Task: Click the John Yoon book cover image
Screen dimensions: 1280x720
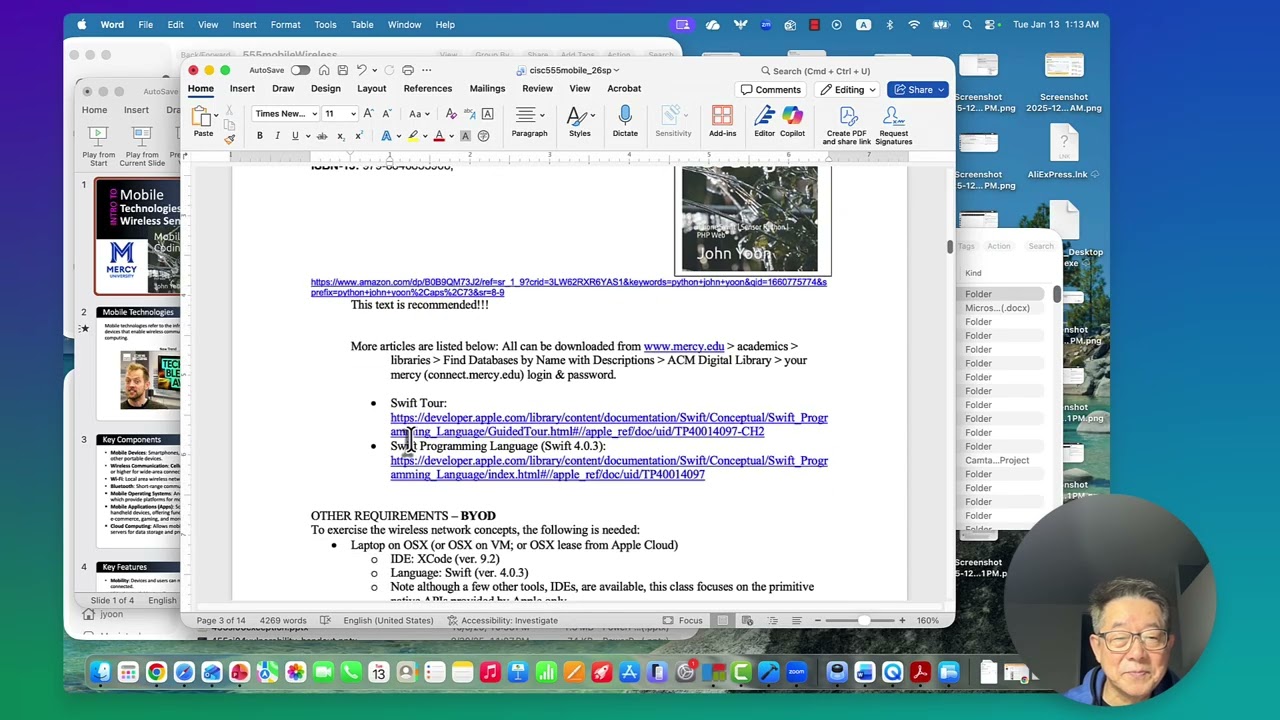Action: [750, 219]
